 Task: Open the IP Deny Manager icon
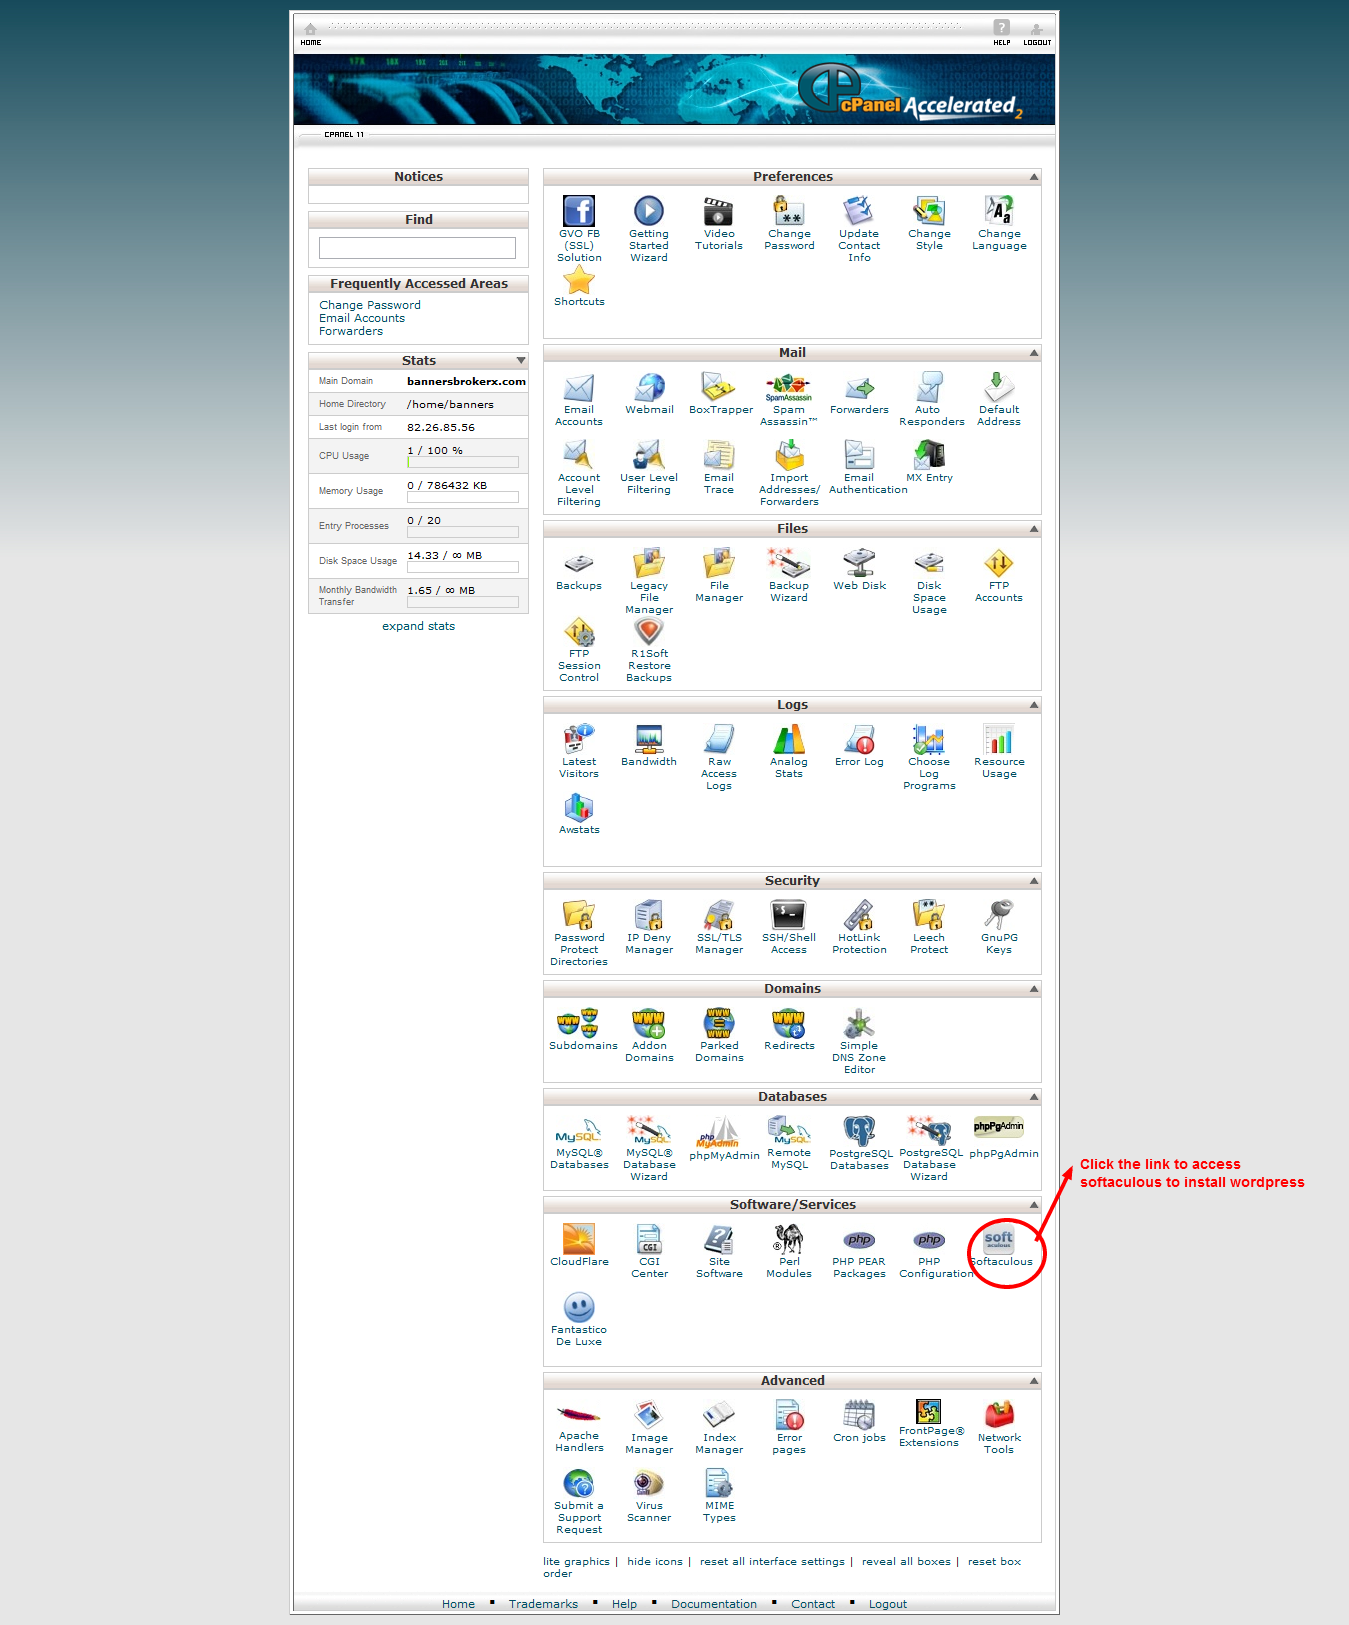(x=649, y=916)
